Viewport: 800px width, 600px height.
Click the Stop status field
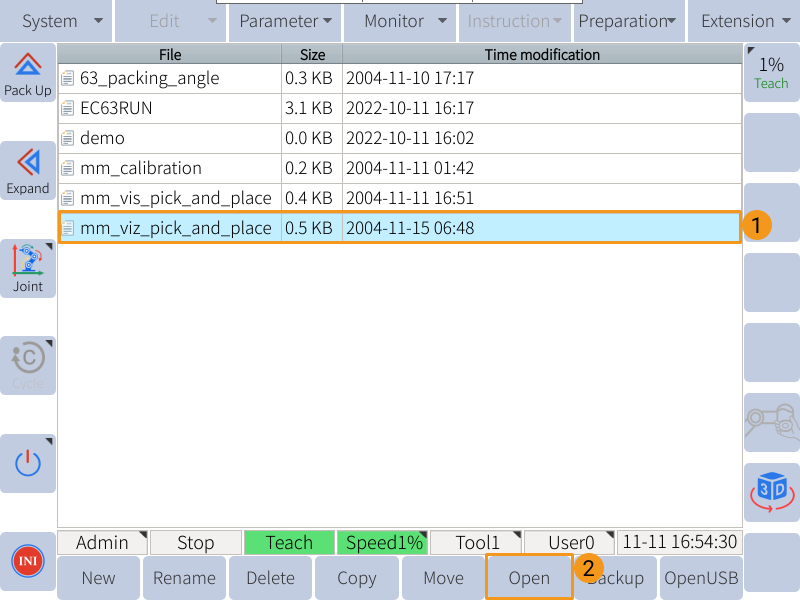tap(196, 542)
